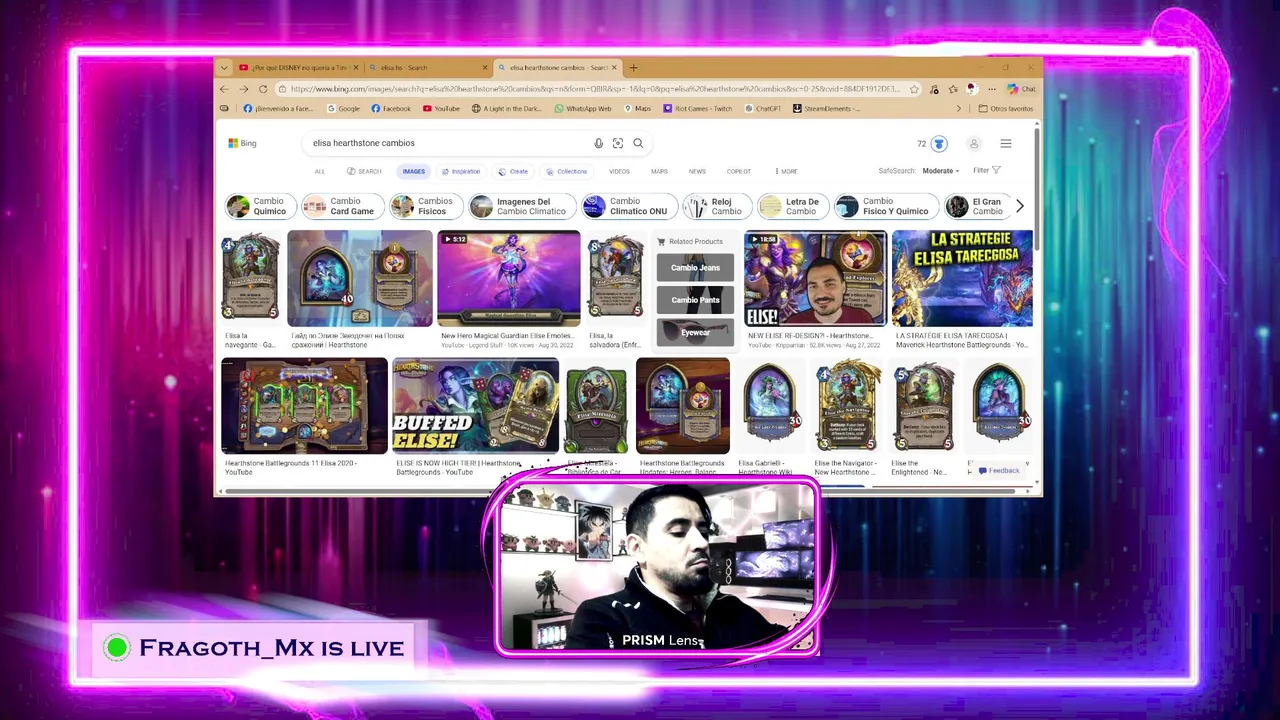Click the Feedback link
Viewport: 1280px width, 720px height.
1000,470
